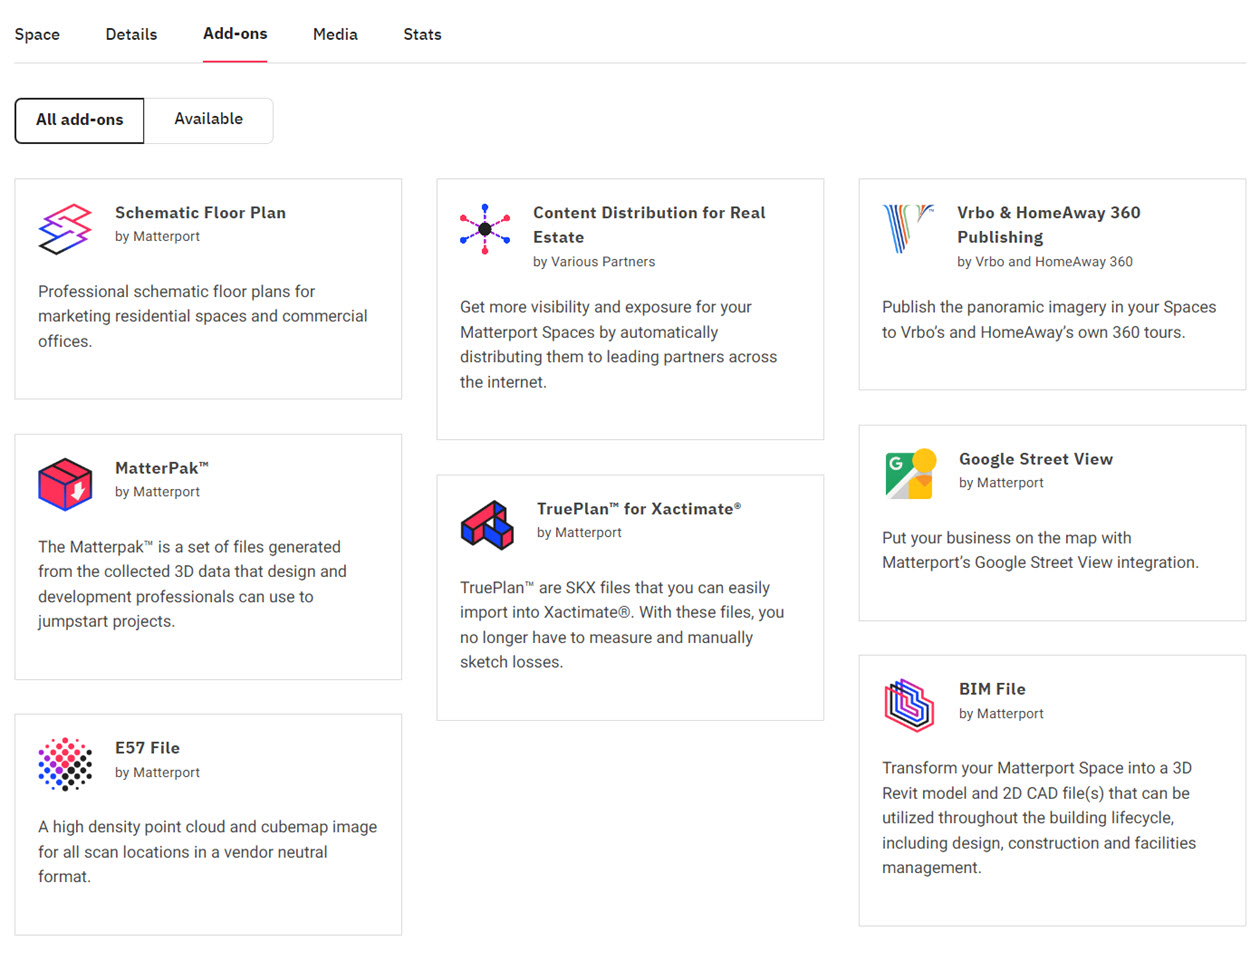Image resolution: width=1260 pixels, height=960 pixels.
Task: Click the Vrbo & HomeAway 360 logo icon
Action: pos(908,229)
